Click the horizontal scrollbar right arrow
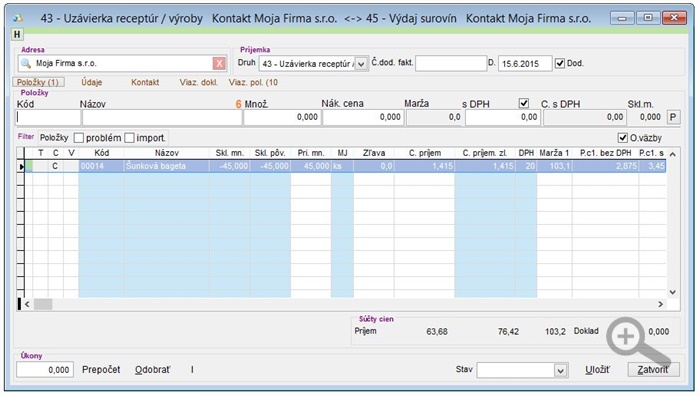The image size is (699, 395). click(x=661, y=304)
